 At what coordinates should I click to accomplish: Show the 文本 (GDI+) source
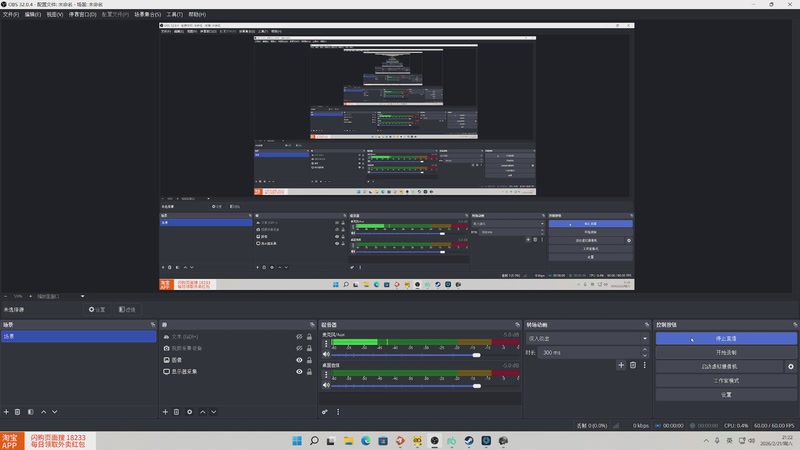pyautogui.click(x=299, y=337)
